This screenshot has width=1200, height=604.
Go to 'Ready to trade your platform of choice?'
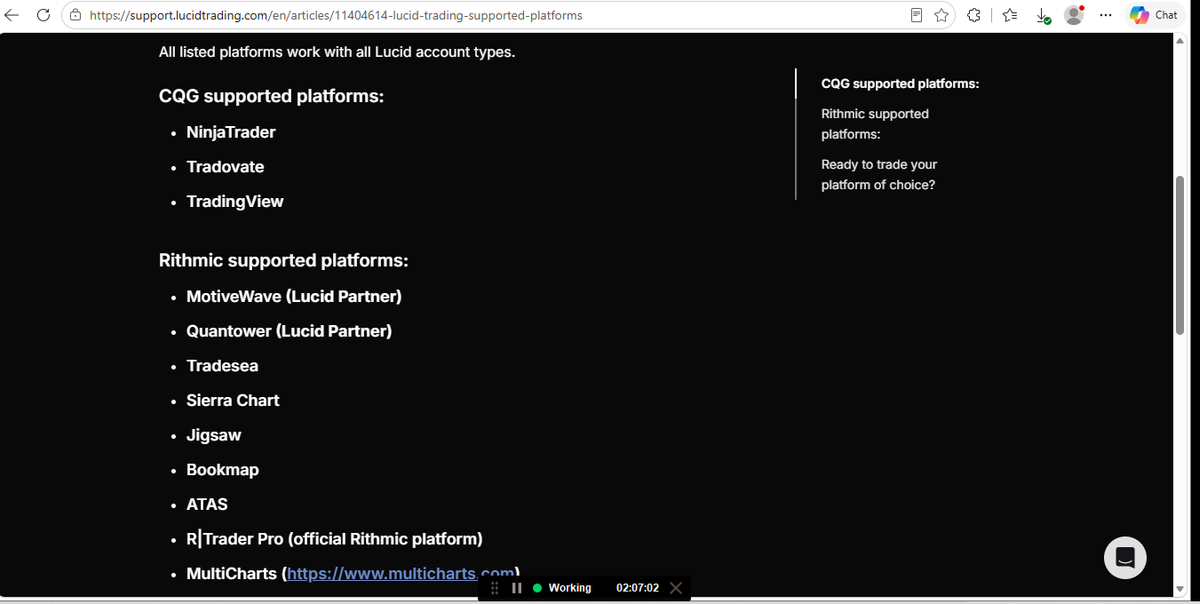[879, 174]
